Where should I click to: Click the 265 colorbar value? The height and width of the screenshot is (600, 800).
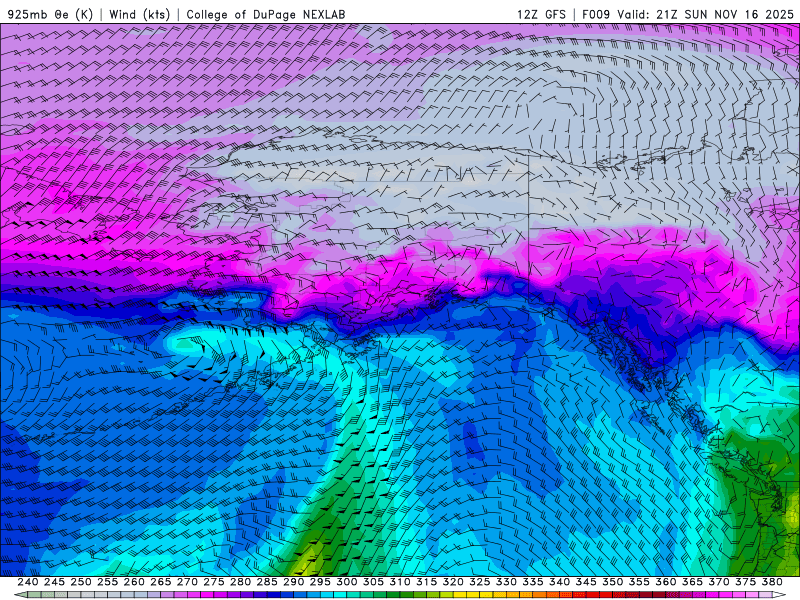coord(161,582)
